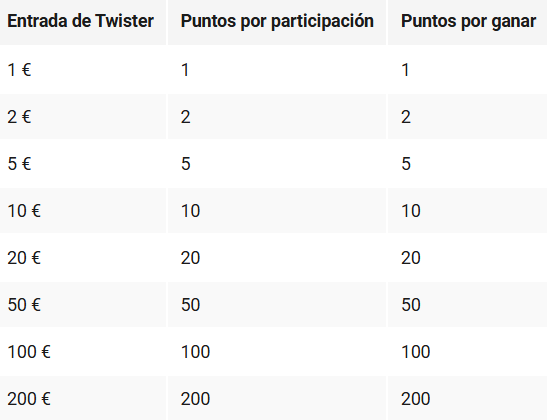Click the 'Puntos por participación' header
Viewport: 547px width, 420px height.
pos(277,21)
